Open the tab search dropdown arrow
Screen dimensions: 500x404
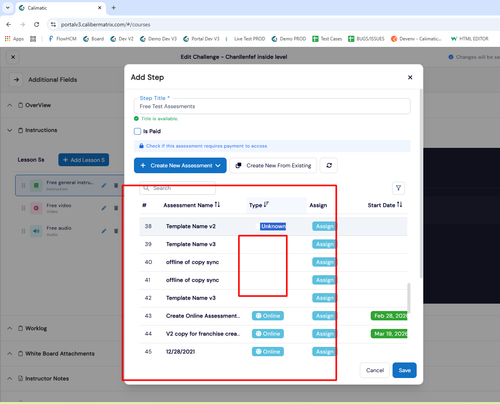8,8
